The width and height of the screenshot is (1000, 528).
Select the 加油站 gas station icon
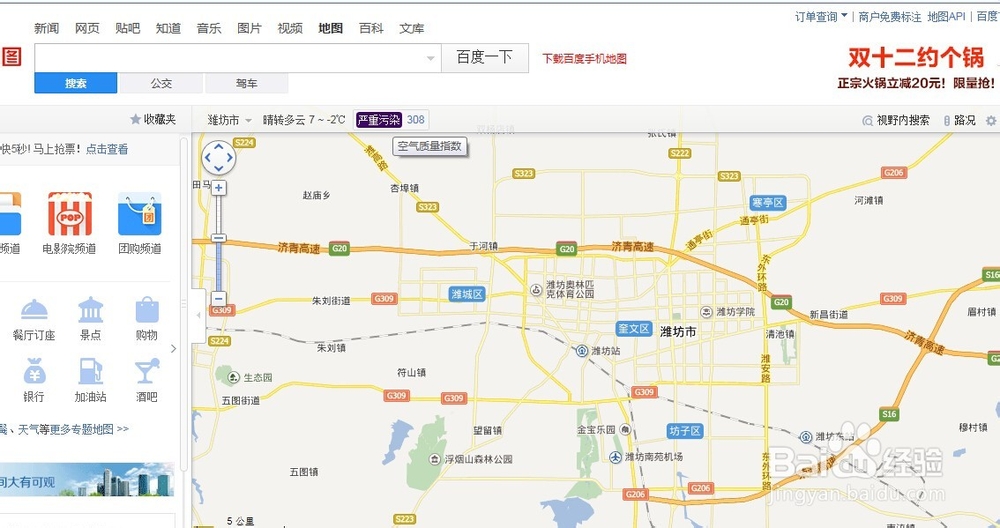[91, 371]
